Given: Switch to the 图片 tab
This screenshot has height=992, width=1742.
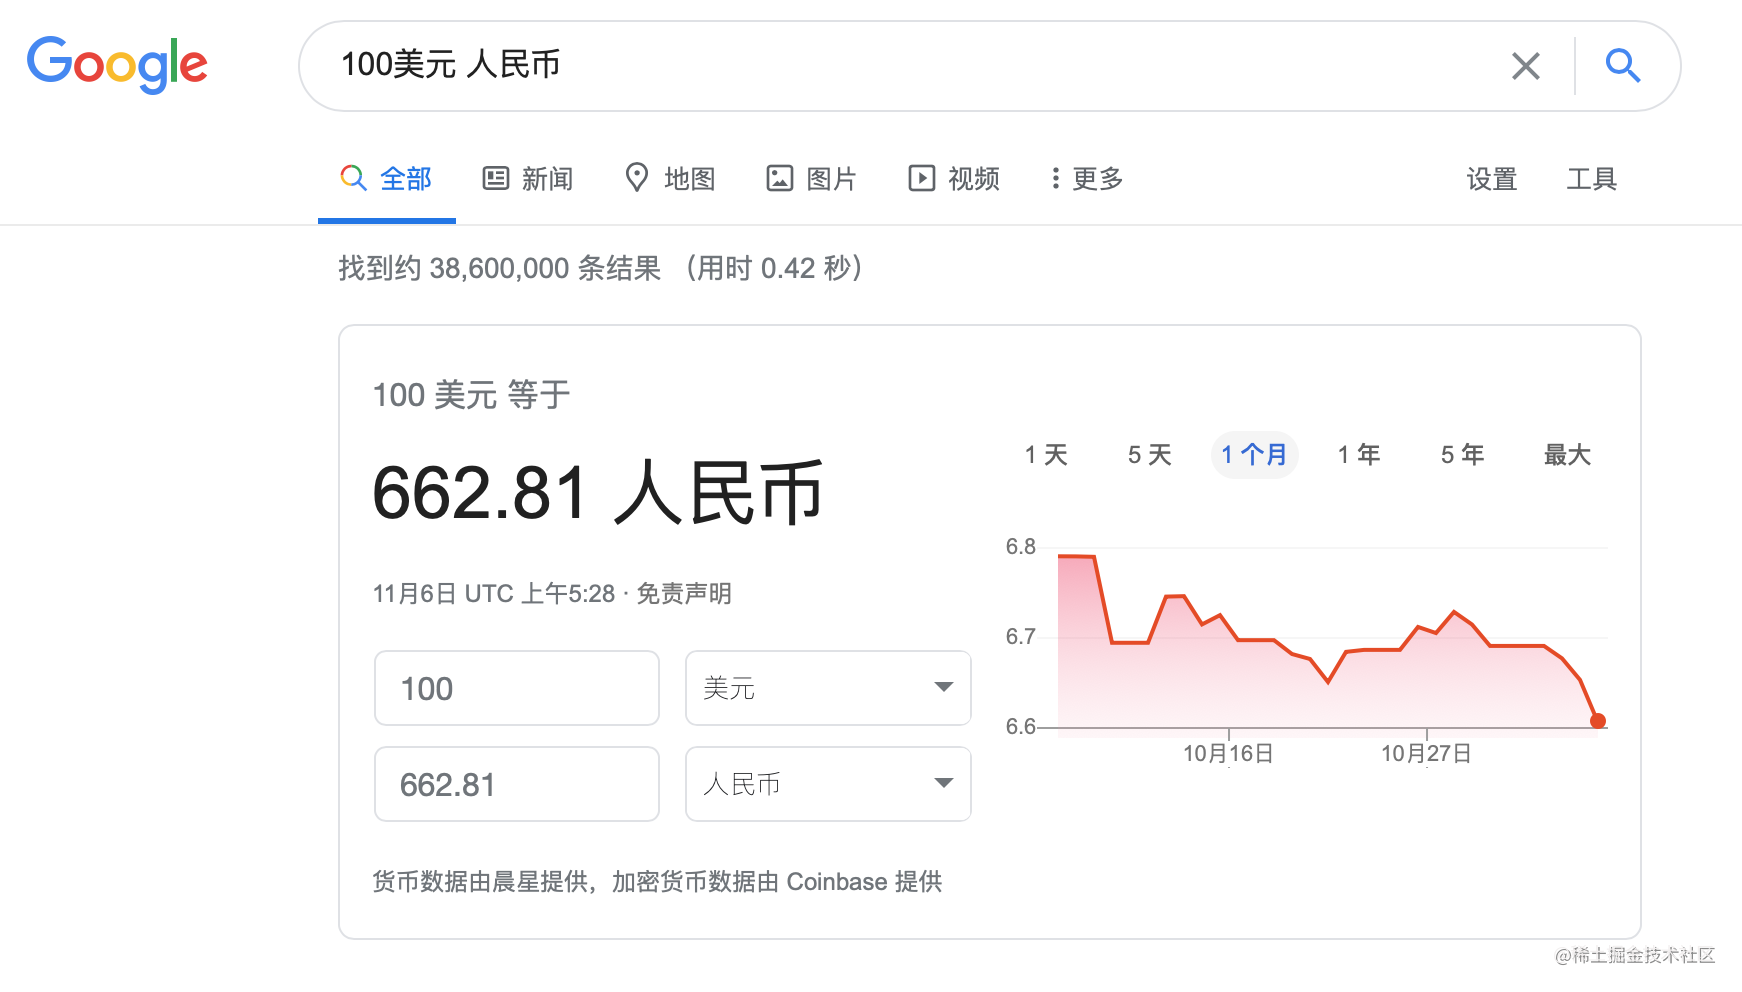Looking at the screenshot, I should tap(812, 179).
